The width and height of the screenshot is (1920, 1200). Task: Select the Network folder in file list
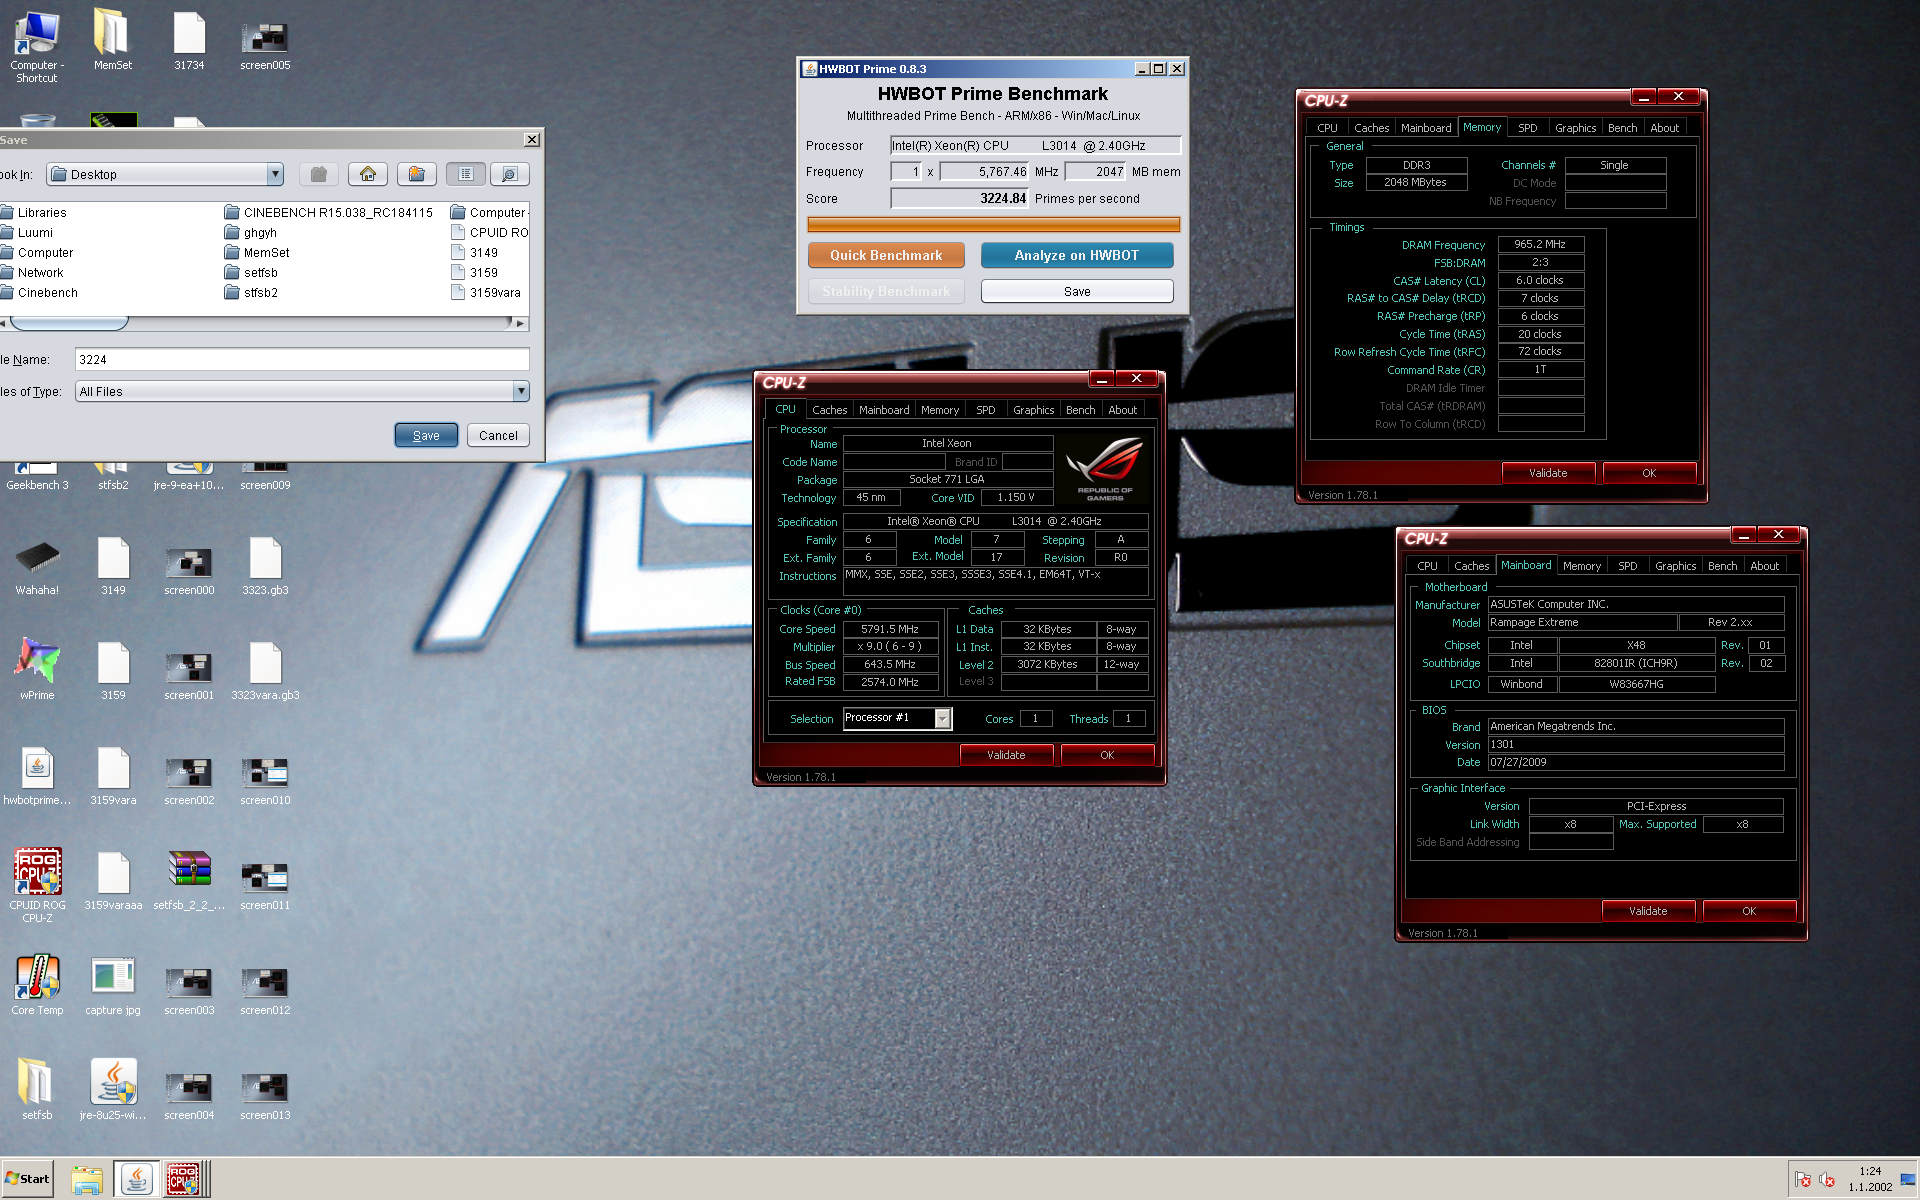tap(31, 272)
